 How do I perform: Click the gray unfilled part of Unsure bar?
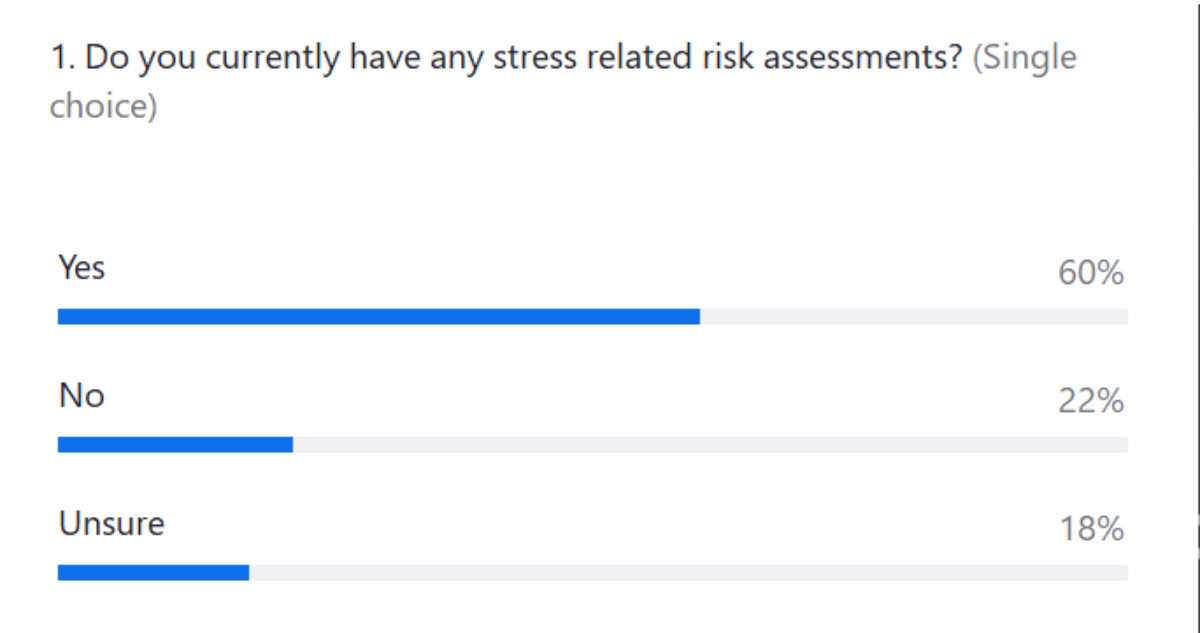(x=688, y=573)
